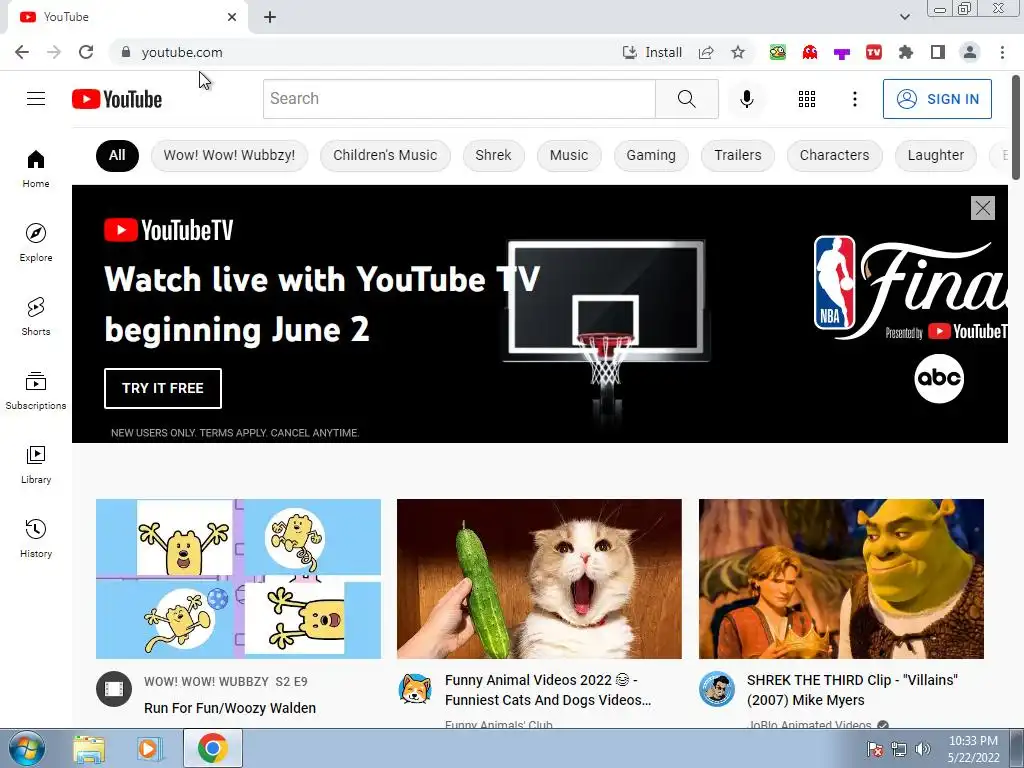Select the Music chip
Viewport: 1024px width, 768px height.
[x=569, y=155]
